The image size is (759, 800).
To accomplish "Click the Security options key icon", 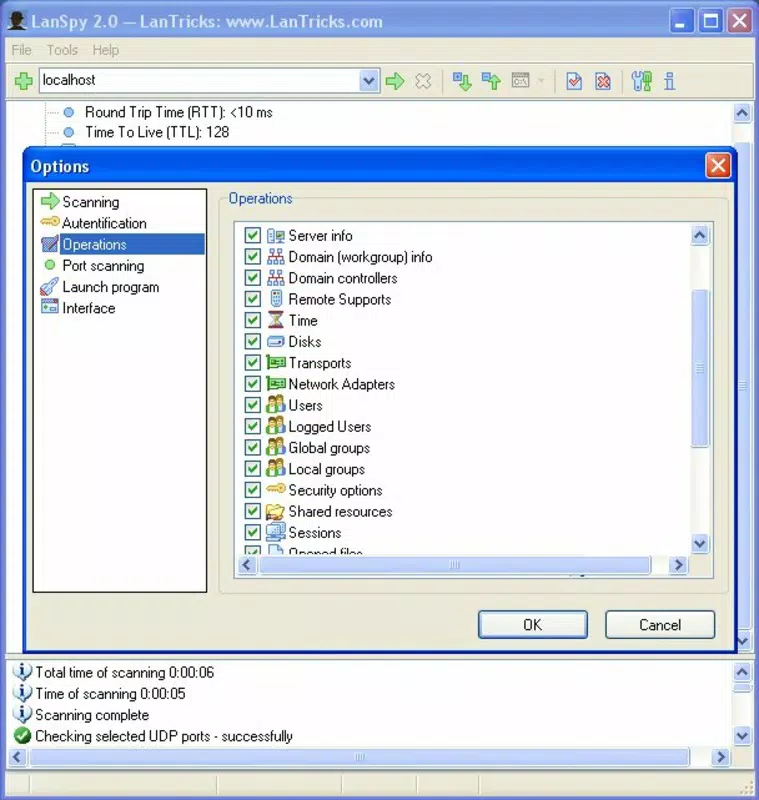I will tap(275, 489).
